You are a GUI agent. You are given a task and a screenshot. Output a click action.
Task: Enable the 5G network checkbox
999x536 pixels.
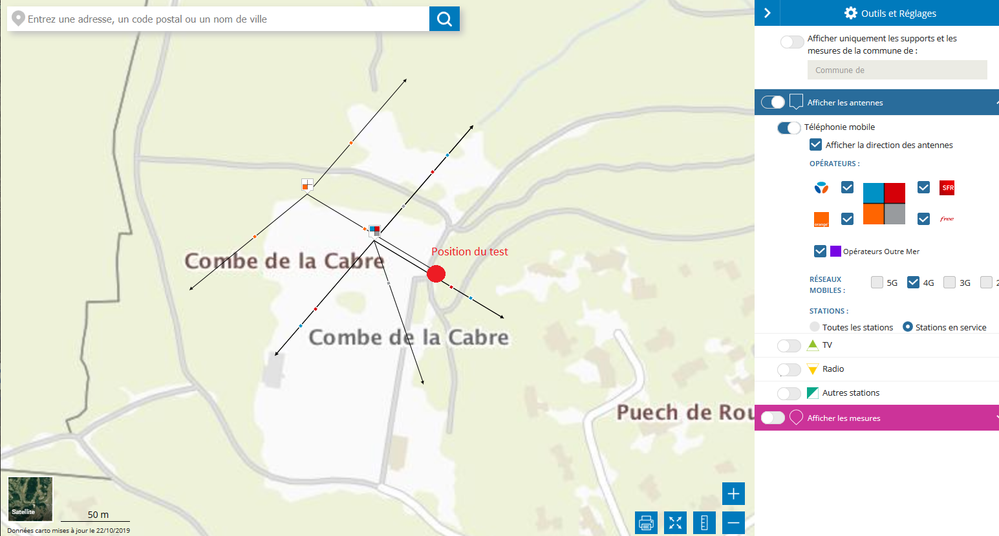(877, 282)
